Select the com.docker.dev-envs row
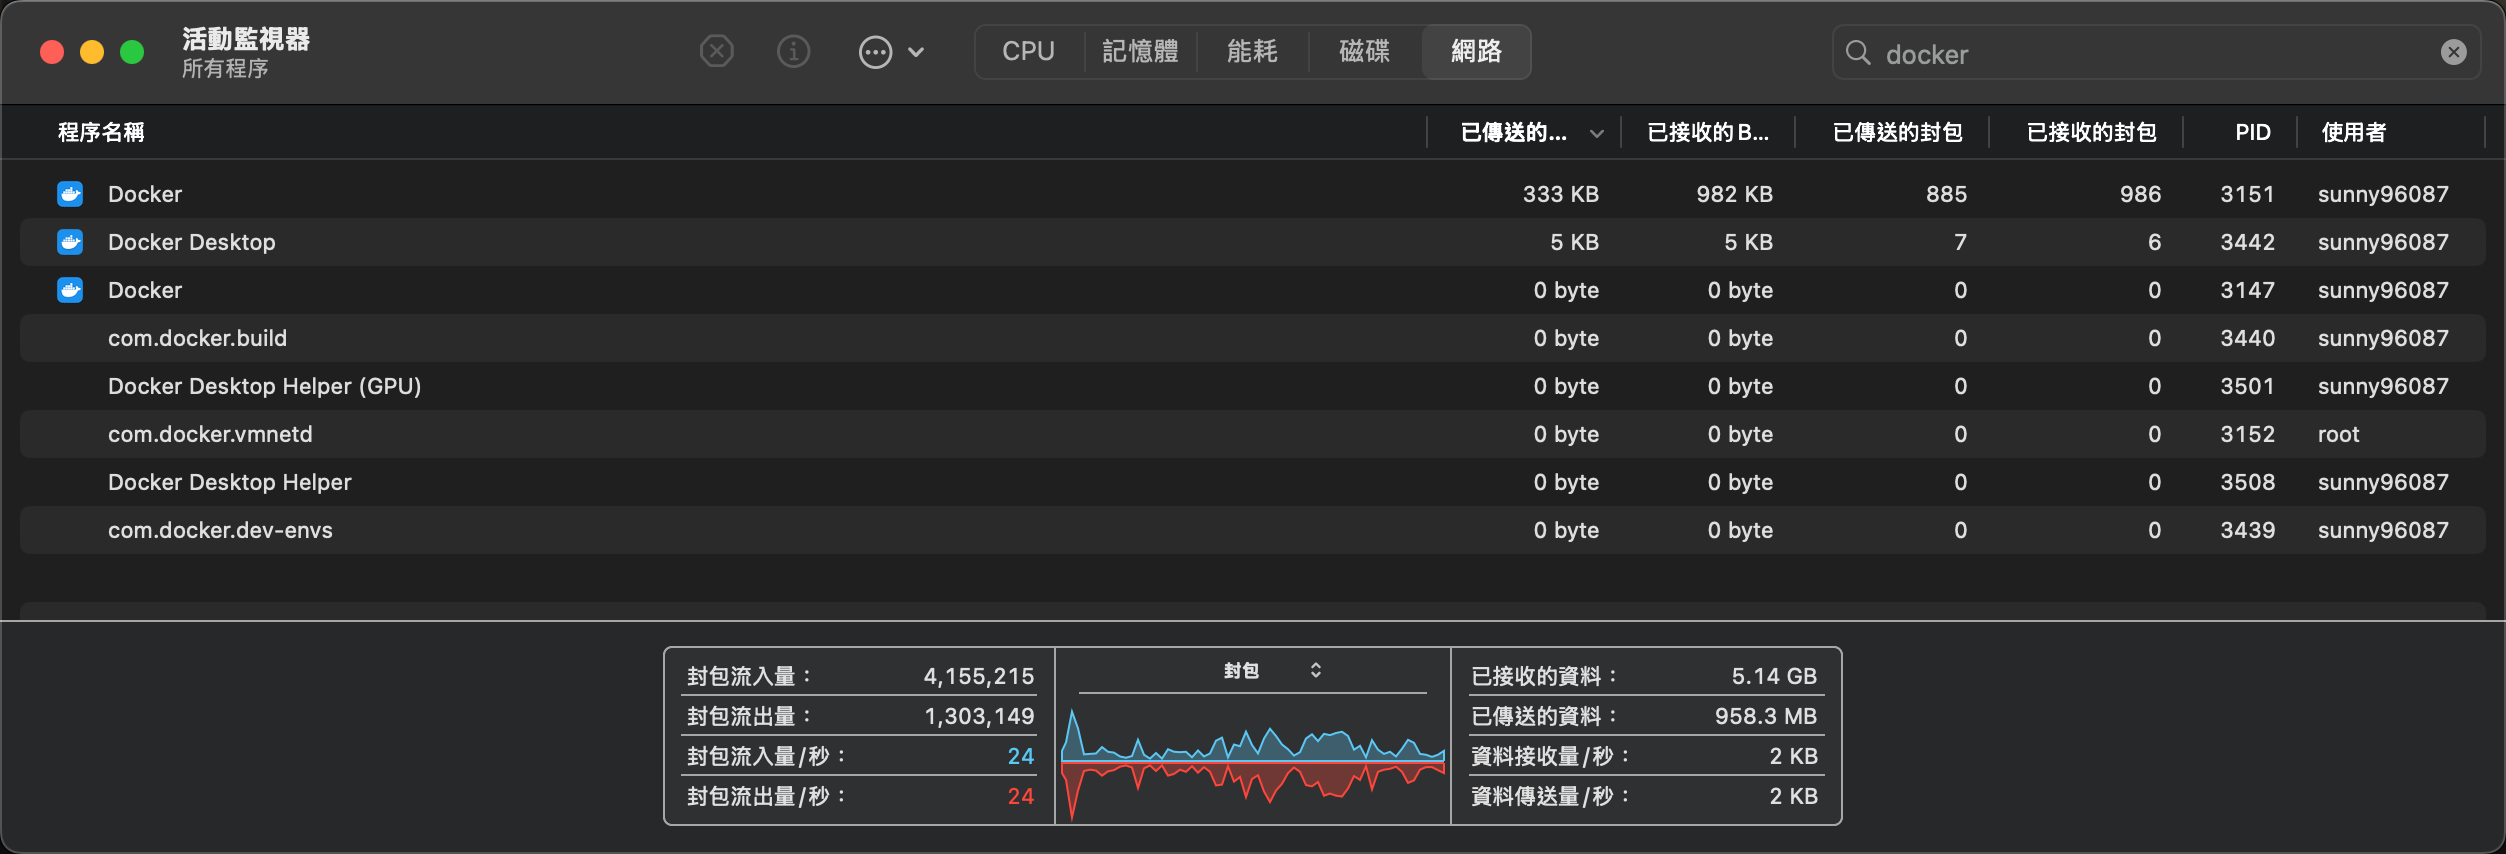This screenshot has width=2506, height=854. 1252,530
